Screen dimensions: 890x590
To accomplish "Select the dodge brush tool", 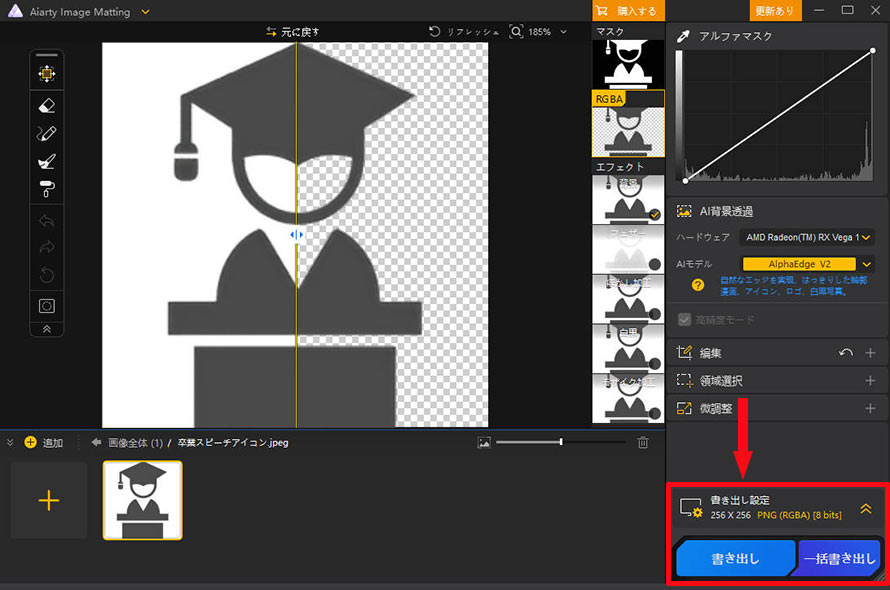I will point(47,161).
